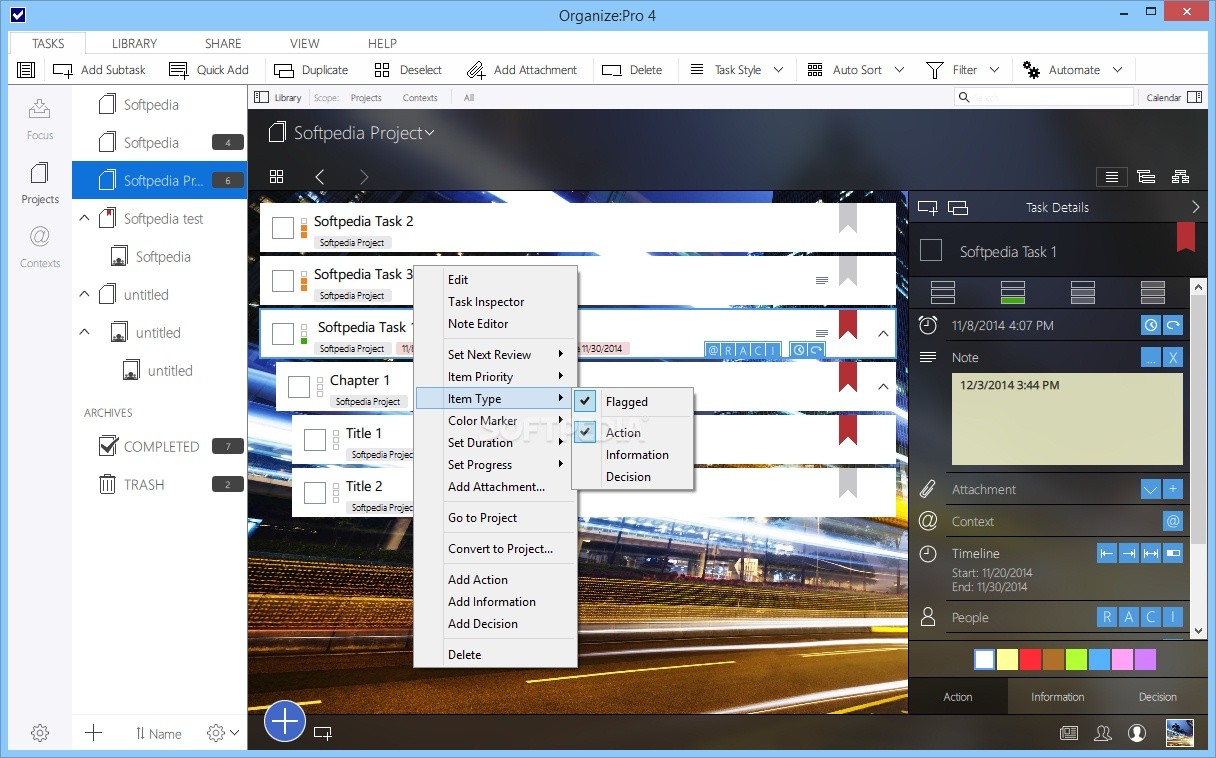Set timeline end with second arrow button
1216x758 pixels.
[1129, 553]
